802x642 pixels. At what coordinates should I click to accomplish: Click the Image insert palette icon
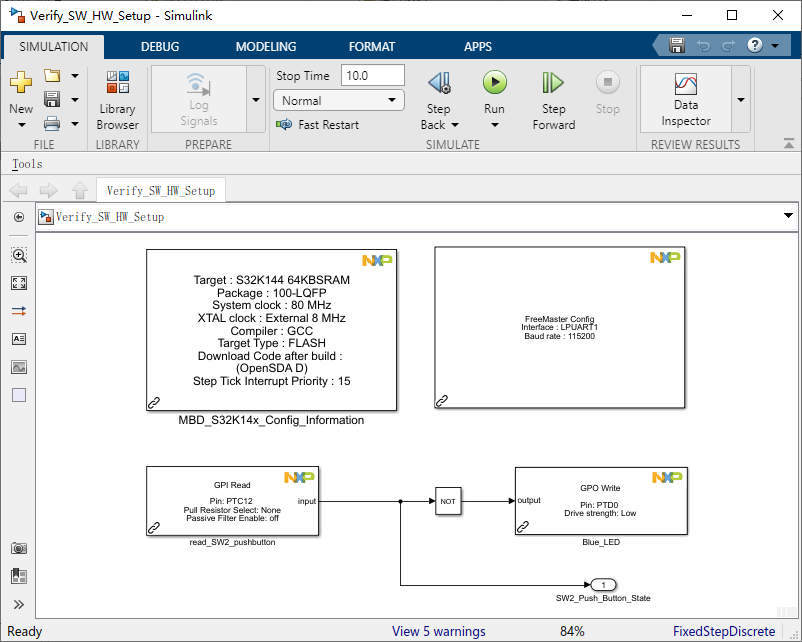[x=19, y=367]
